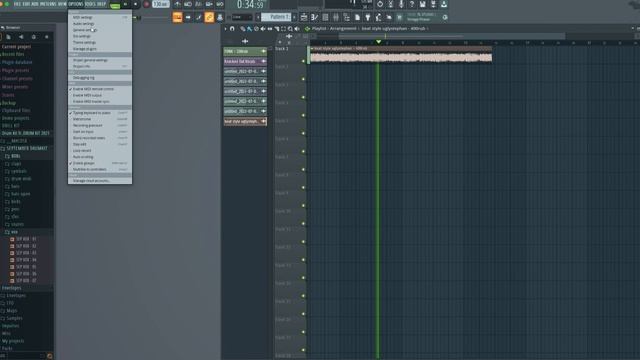Click the save project disk icon

(x=422, y=4)
